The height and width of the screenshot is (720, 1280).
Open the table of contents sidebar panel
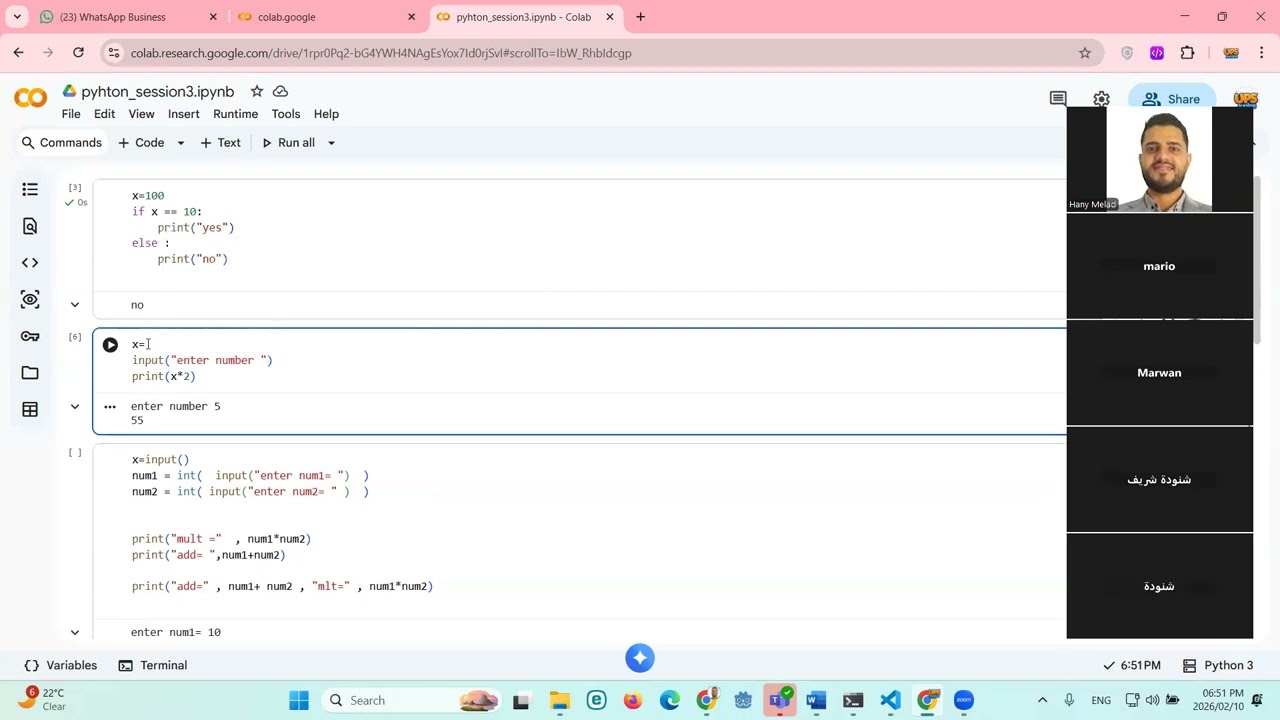[30, 189]
